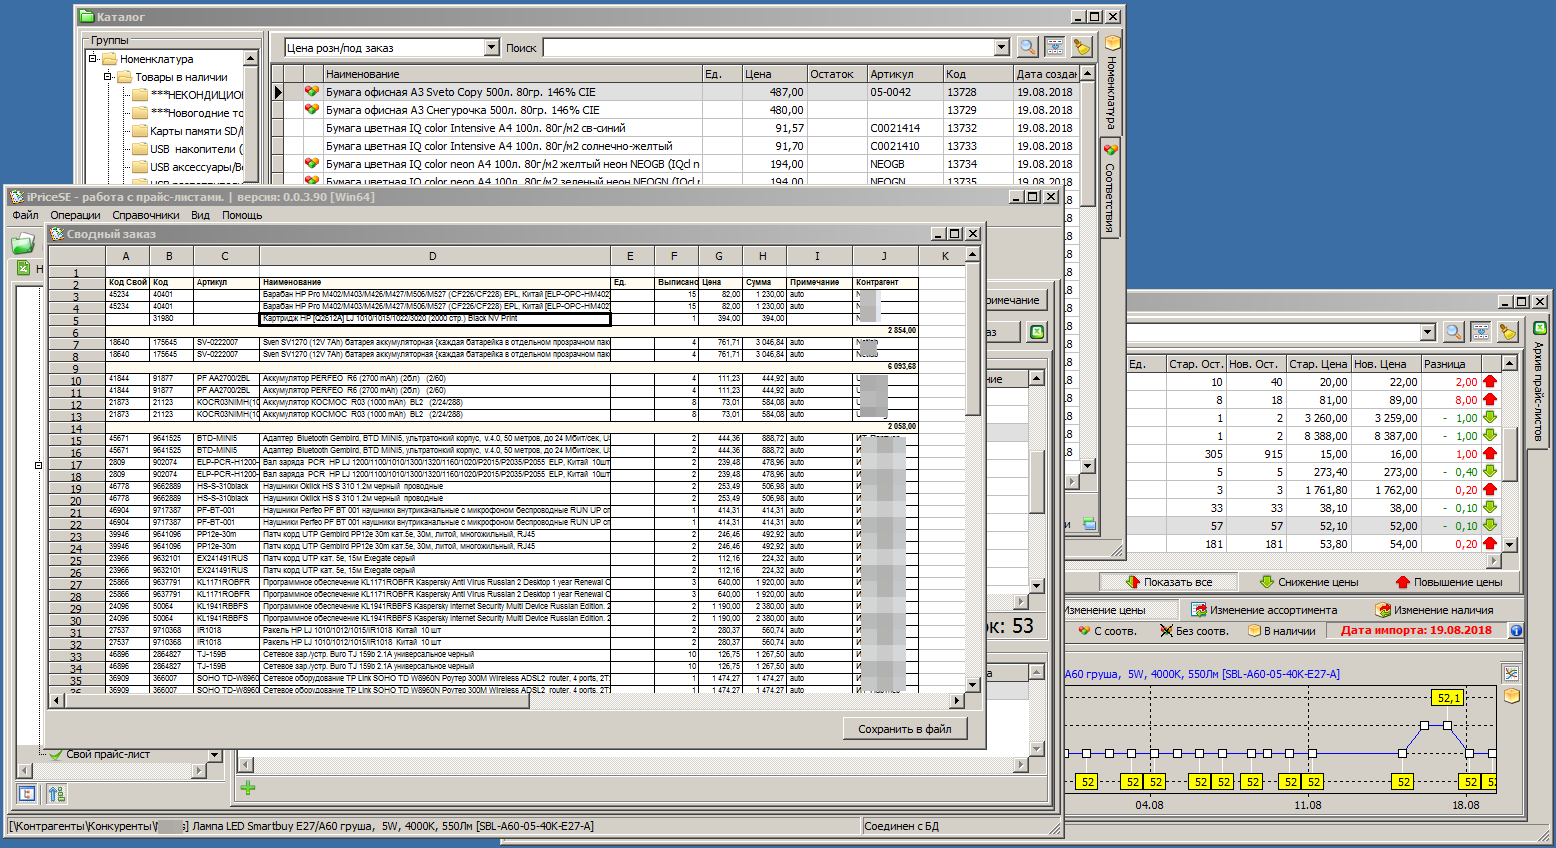Click the sort tree icon at bottom left
The width and height of the screenshot is (1556, 848).
(x=56, y=794)
